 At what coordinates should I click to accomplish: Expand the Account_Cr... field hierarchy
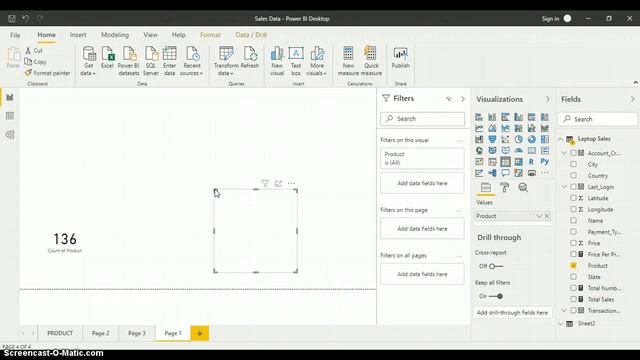tap(564, 153)
